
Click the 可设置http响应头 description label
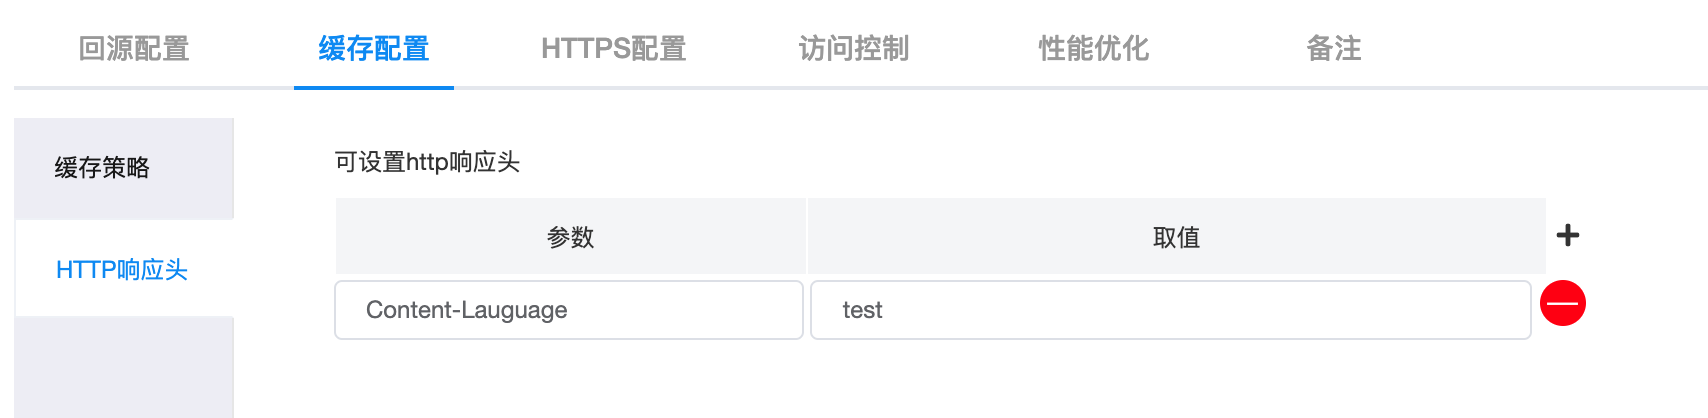pyautogui.click(x=427, y=162)
